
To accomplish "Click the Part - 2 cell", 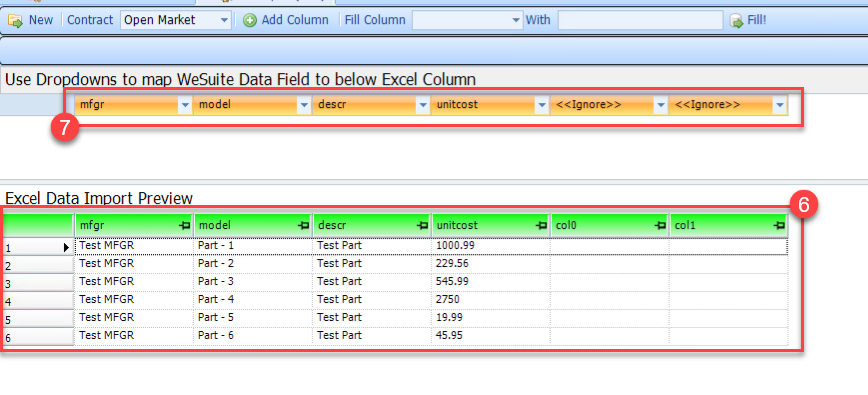I will 253,264.
